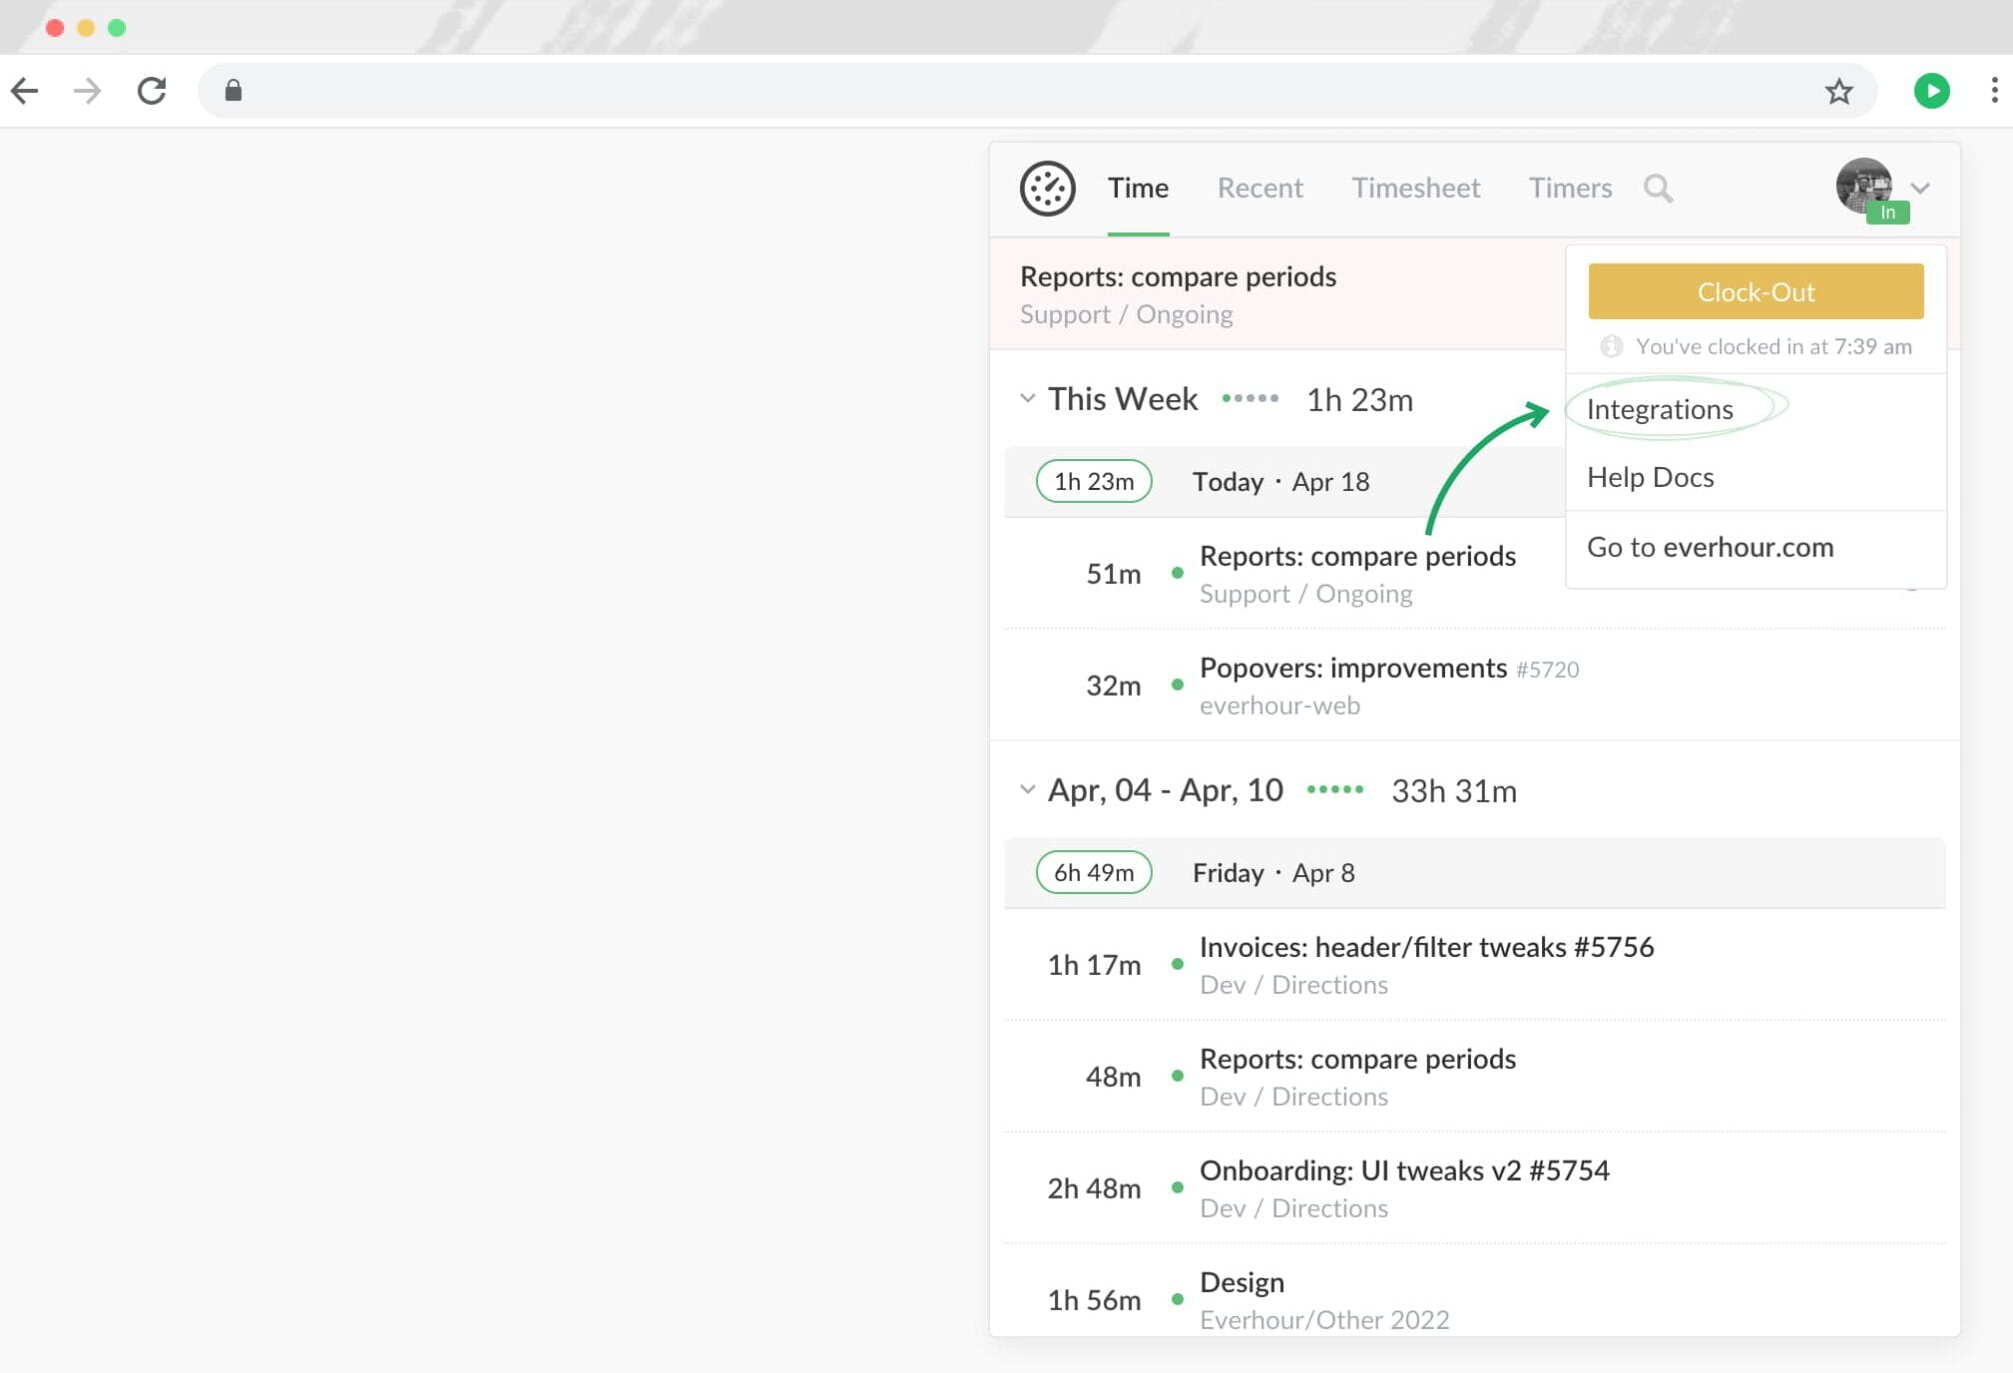Collapse the This Week section
Screen dimensions: 2013x1373
click(1028, 398)
